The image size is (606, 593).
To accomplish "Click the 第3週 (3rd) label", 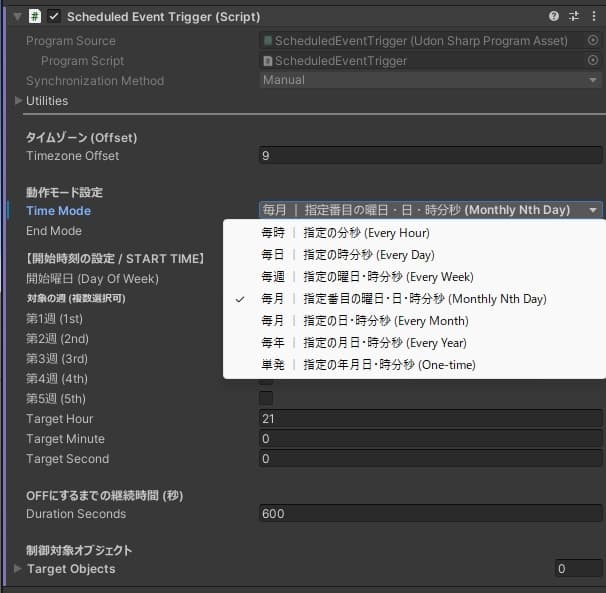I will (x=57, y=359).
